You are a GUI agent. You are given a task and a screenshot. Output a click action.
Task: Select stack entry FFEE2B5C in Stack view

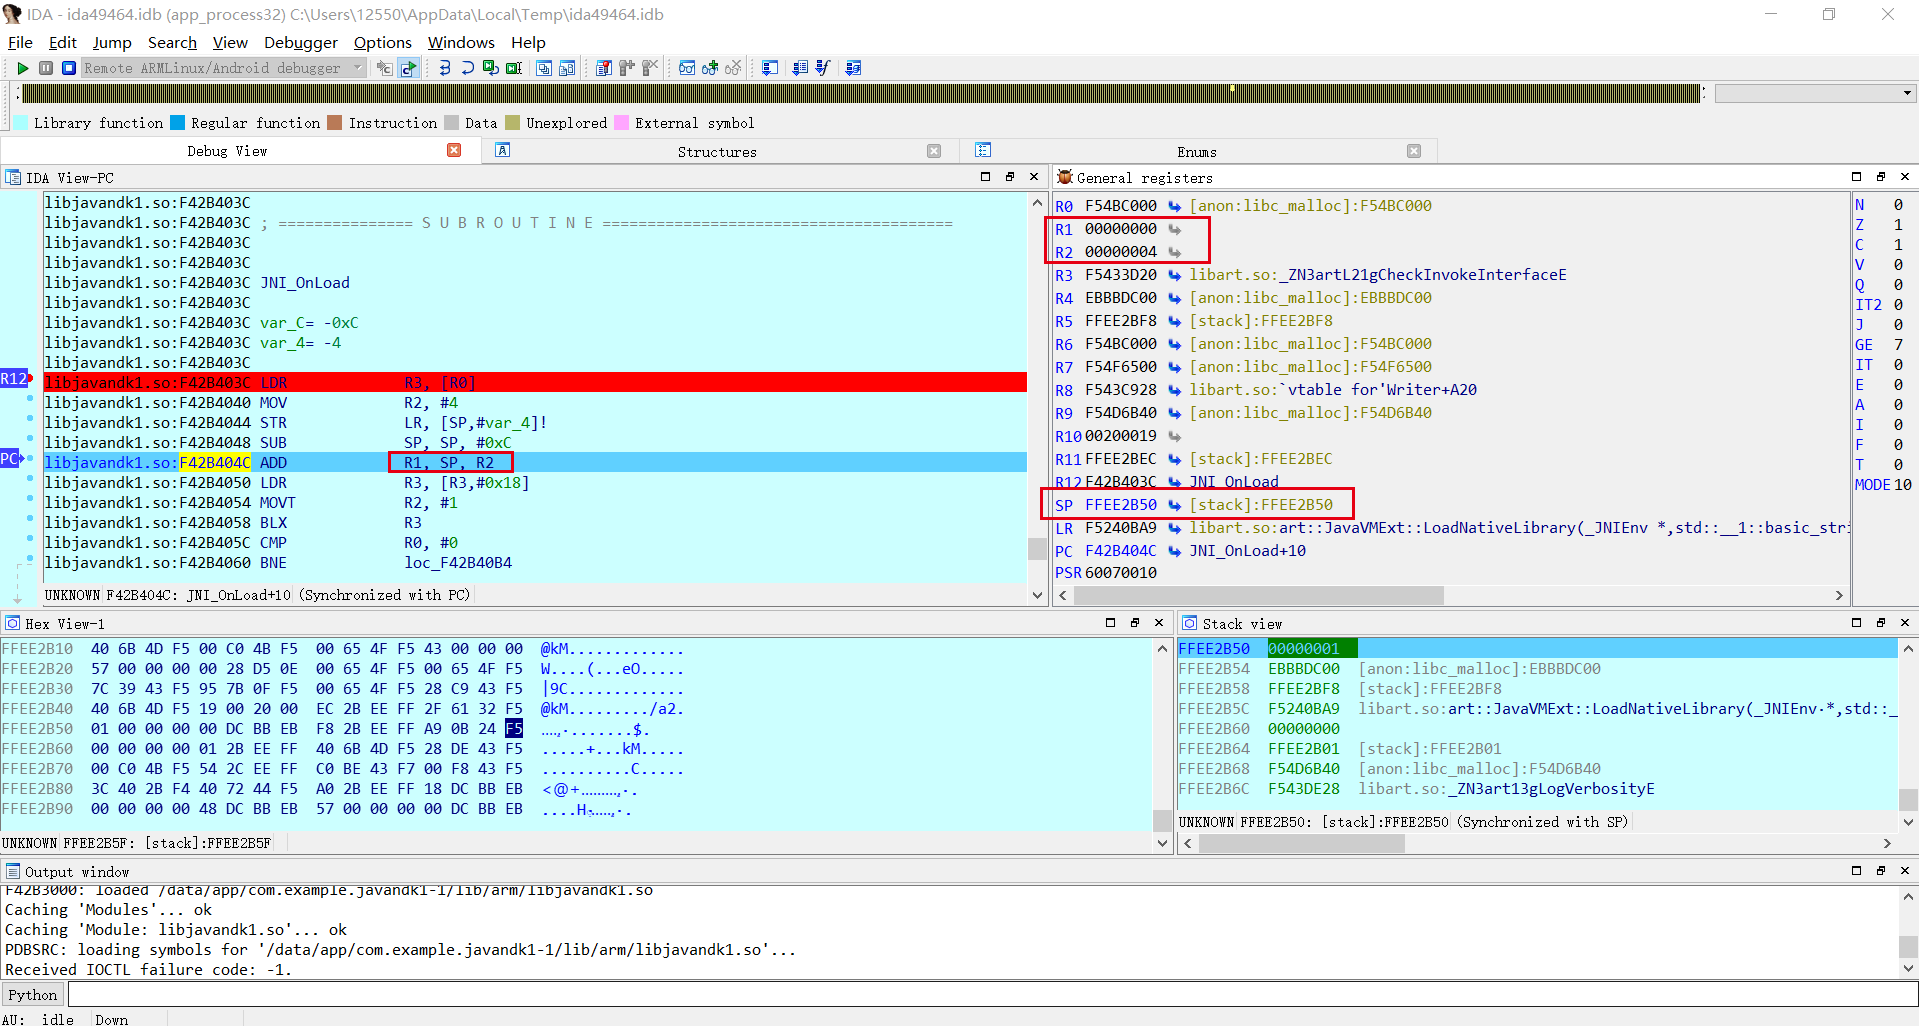(1538, 709)
